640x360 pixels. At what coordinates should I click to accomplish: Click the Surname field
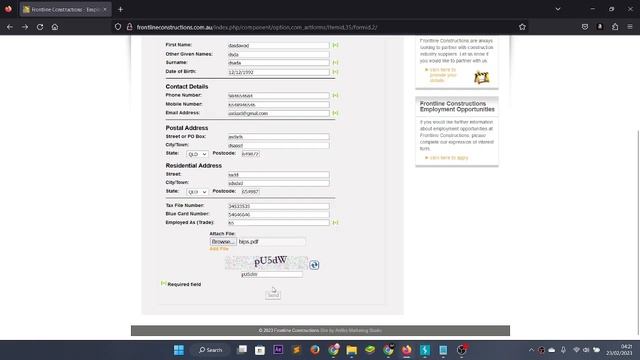coord(278,63)
